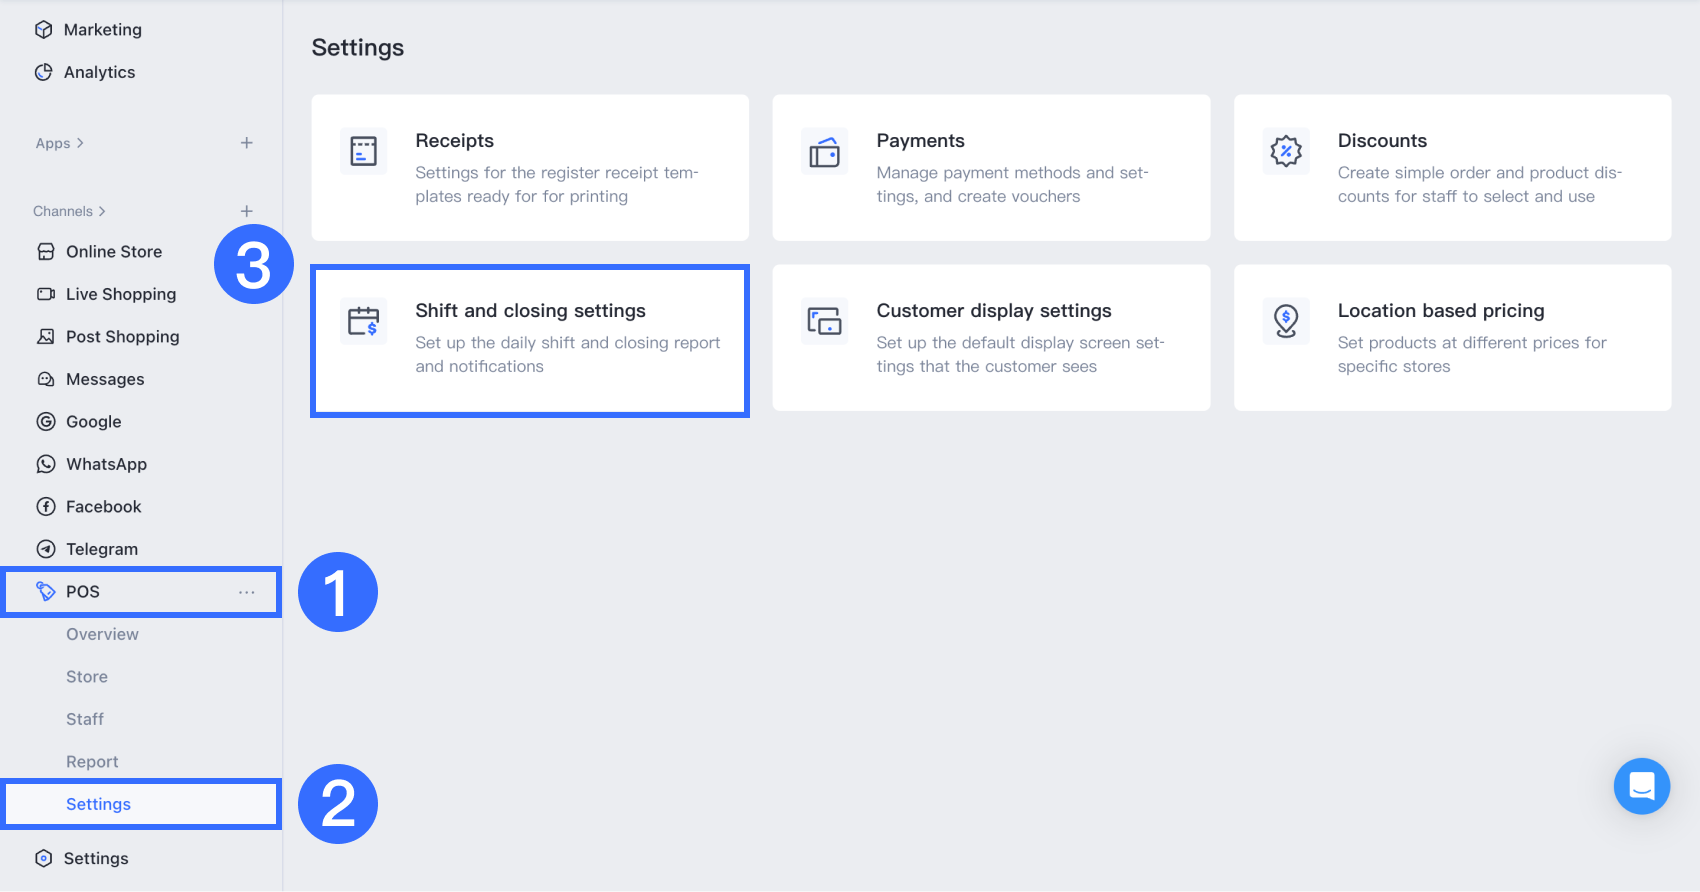Select the highlighted POS Settings submenu item
1700x892 pixels.
[98, 804]
